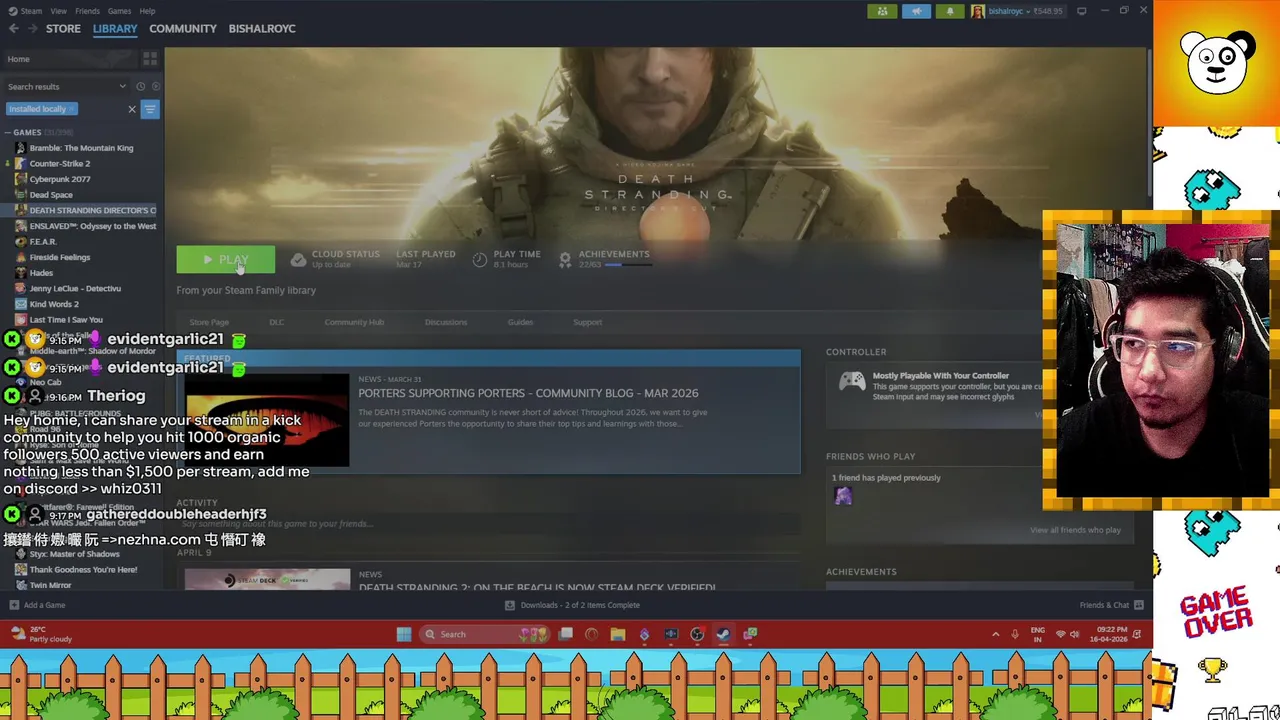Go back with the left arrow
This screenshot has width=1280, height=720.
point(13,29)
